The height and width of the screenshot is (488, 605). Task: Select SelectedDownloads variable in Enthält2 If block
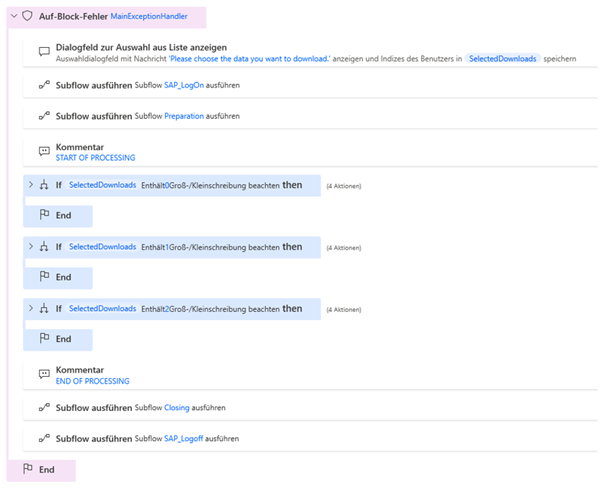[102, 309]
